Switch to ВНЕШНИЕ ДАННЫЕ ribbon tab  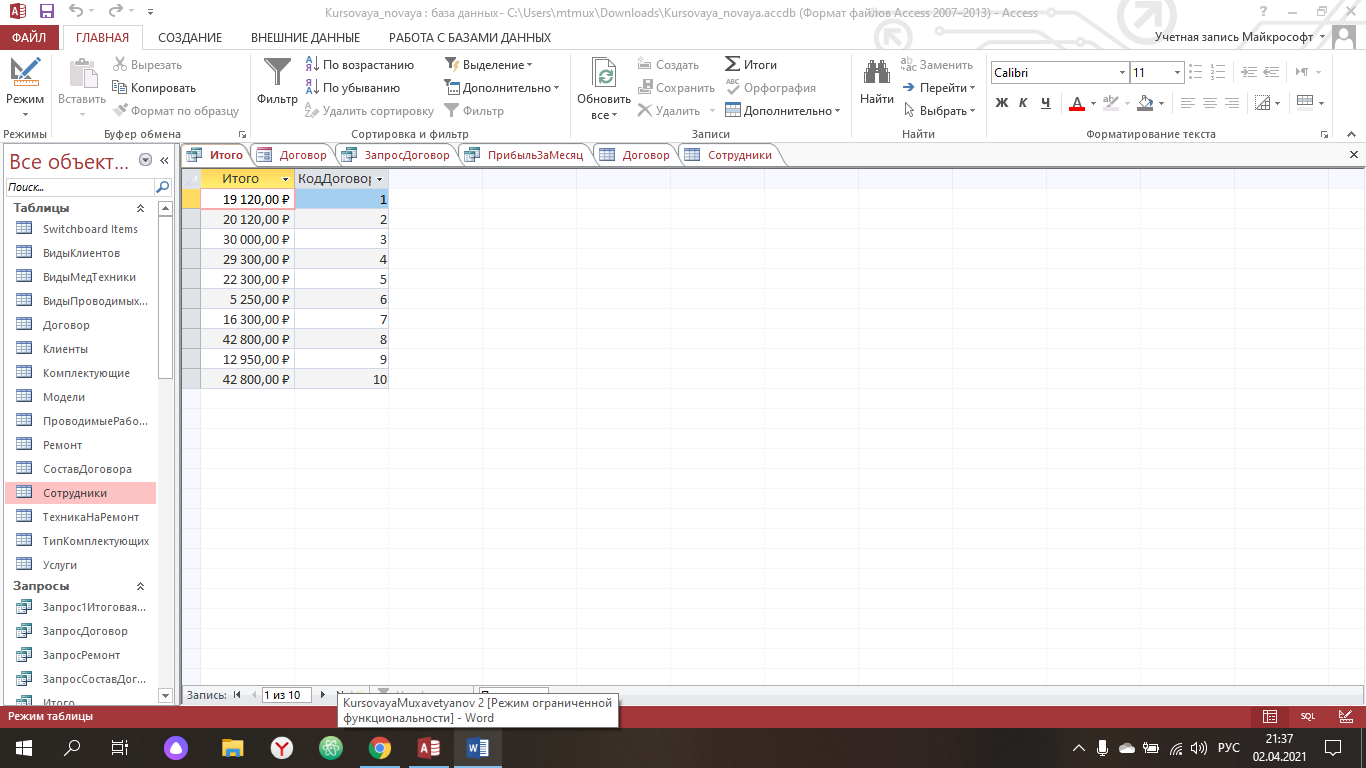point(305,38)
